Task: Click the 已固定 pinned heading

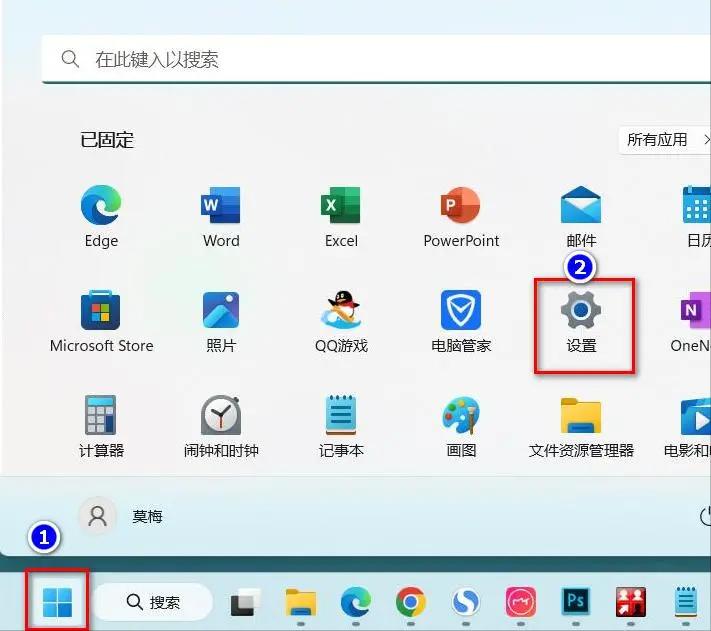Action: point(107,140)
